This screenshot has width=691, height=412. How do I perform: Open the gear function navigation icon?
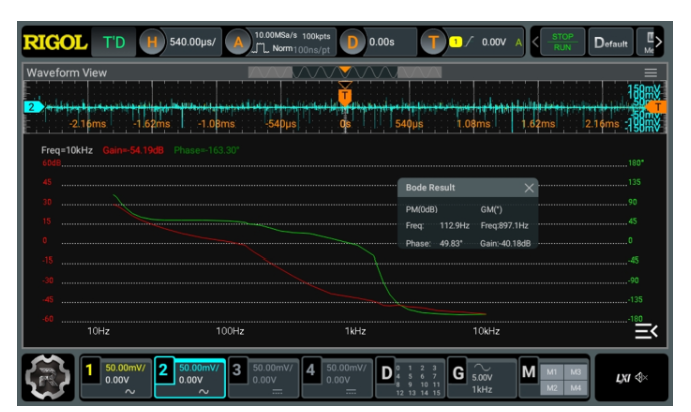pyautogui.click(x=48, y=377)
